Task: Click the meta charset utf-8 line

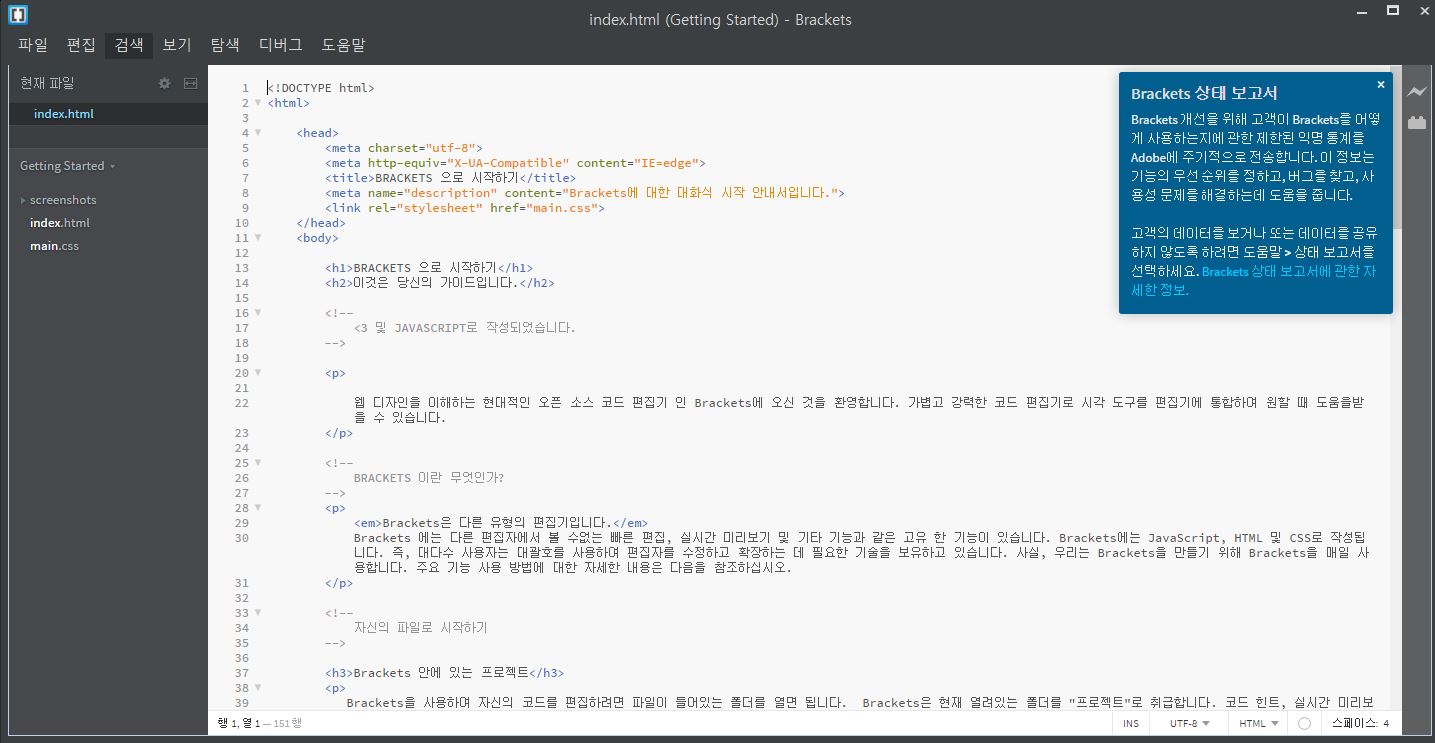Action: click(x=404, y=148)
